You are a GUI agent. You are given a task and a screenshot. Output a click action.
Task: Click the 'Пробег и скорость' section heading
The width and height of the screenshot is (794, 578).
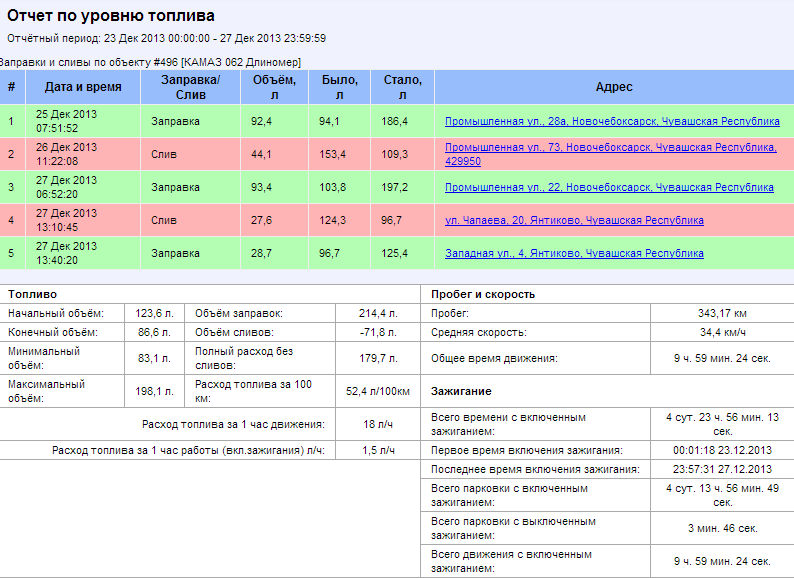click(x=483, y=294)
